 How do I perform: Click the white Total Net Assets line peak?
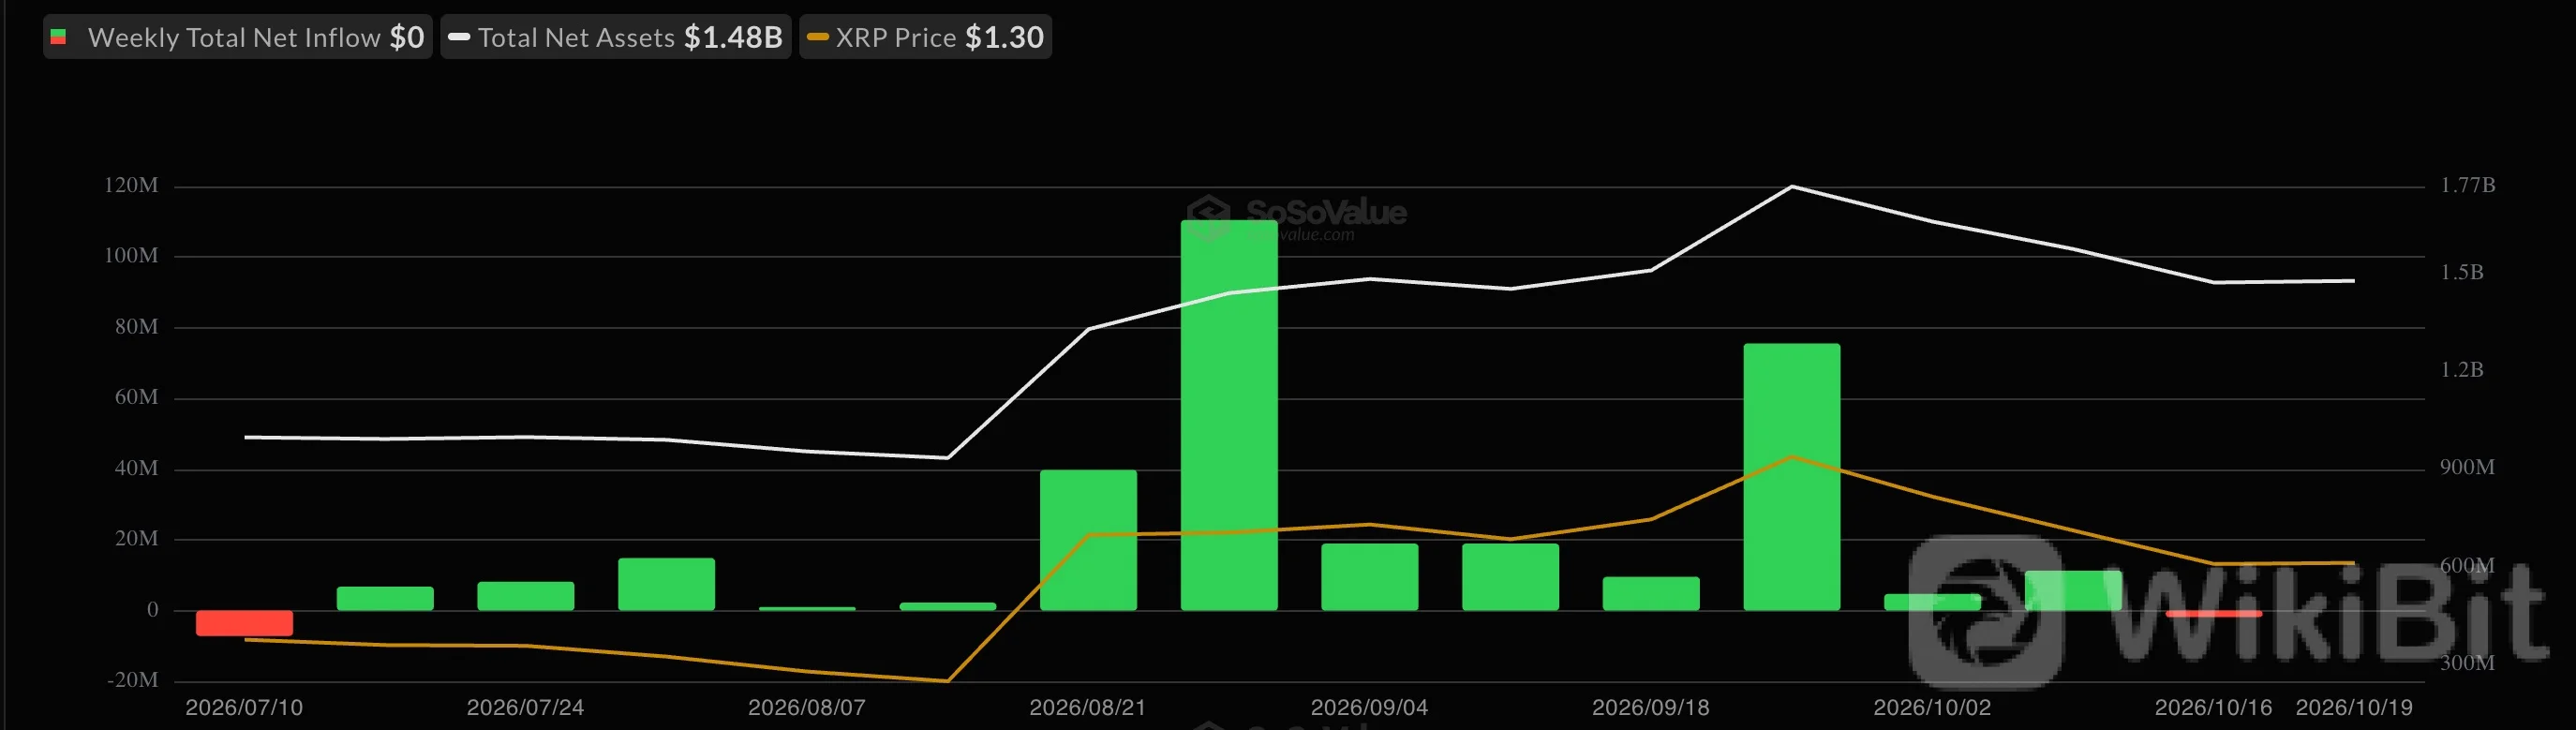click(1792, 186)
